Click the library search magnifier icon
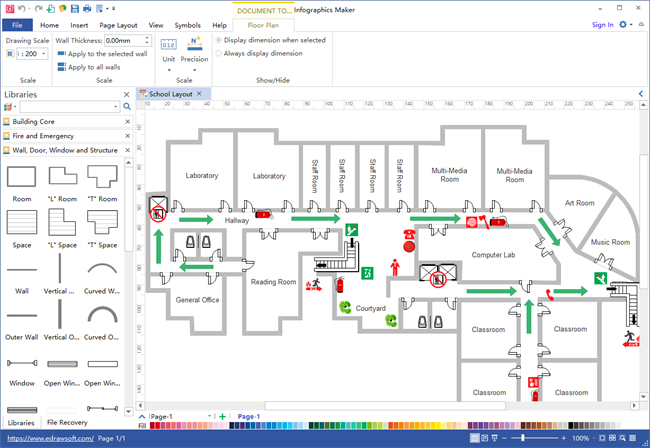 pyautogui.click(x=127, y=107)
